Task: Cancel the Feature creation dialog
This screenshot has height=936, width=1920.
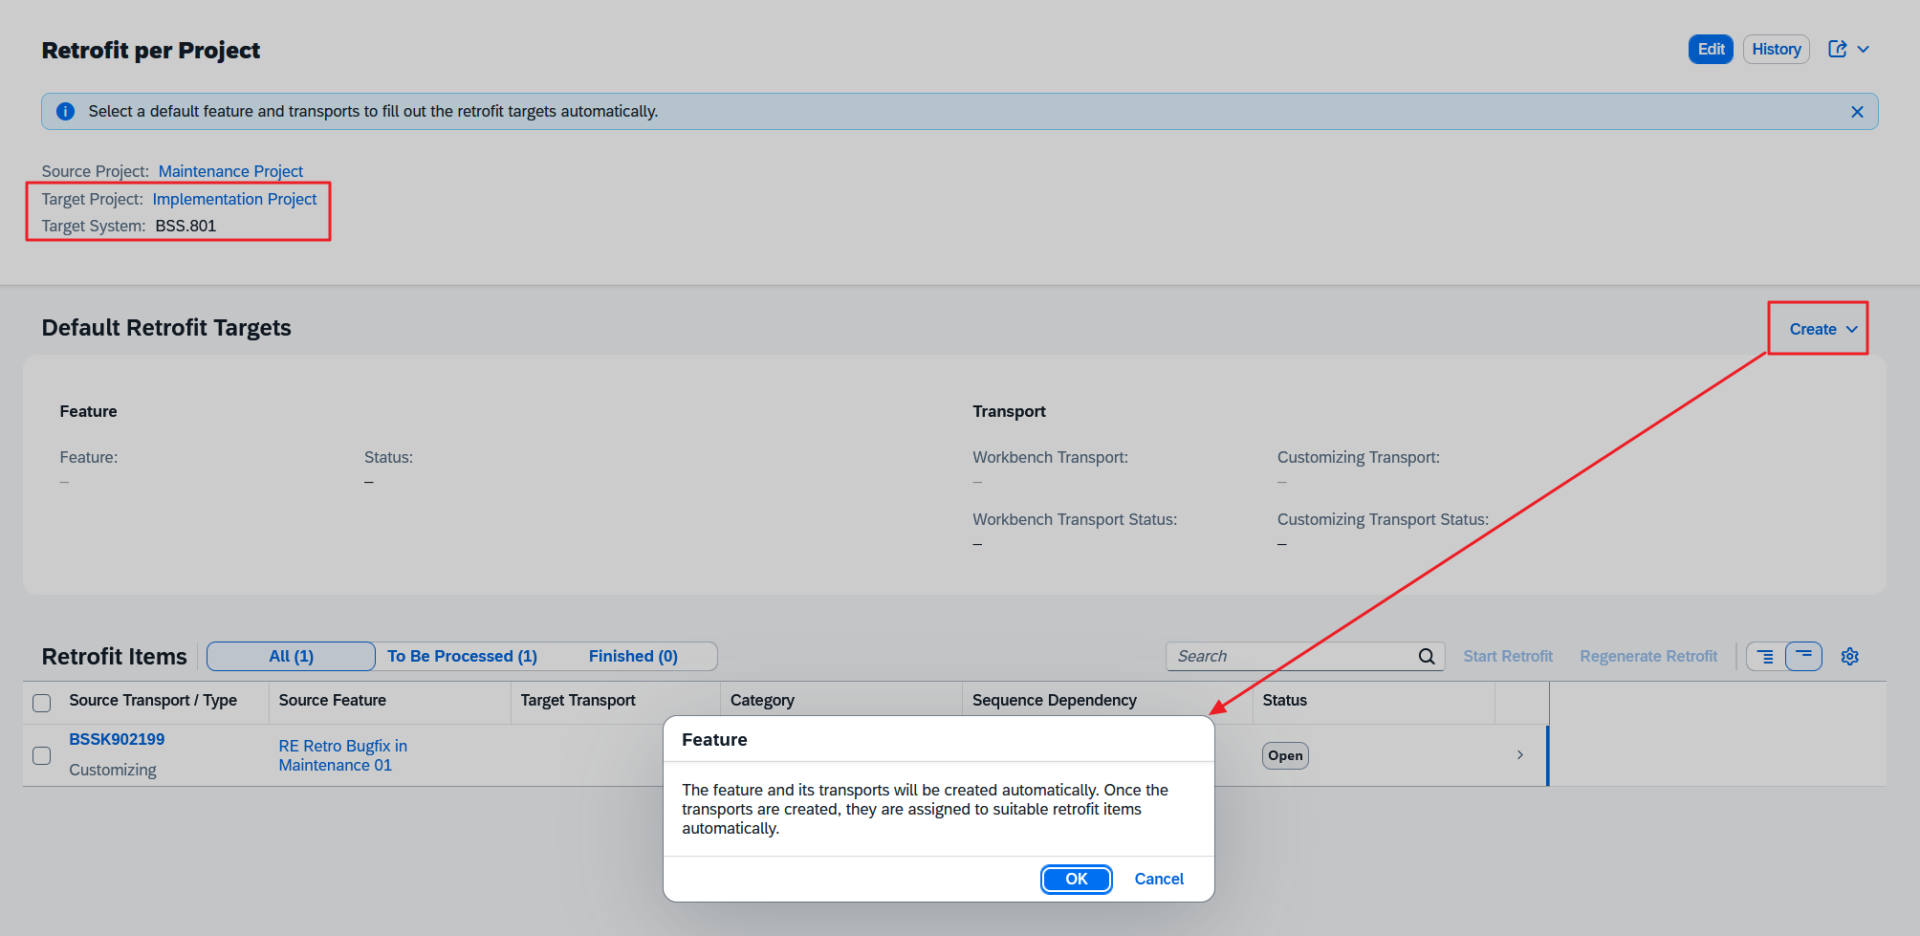Action: tap(1158, 879)
